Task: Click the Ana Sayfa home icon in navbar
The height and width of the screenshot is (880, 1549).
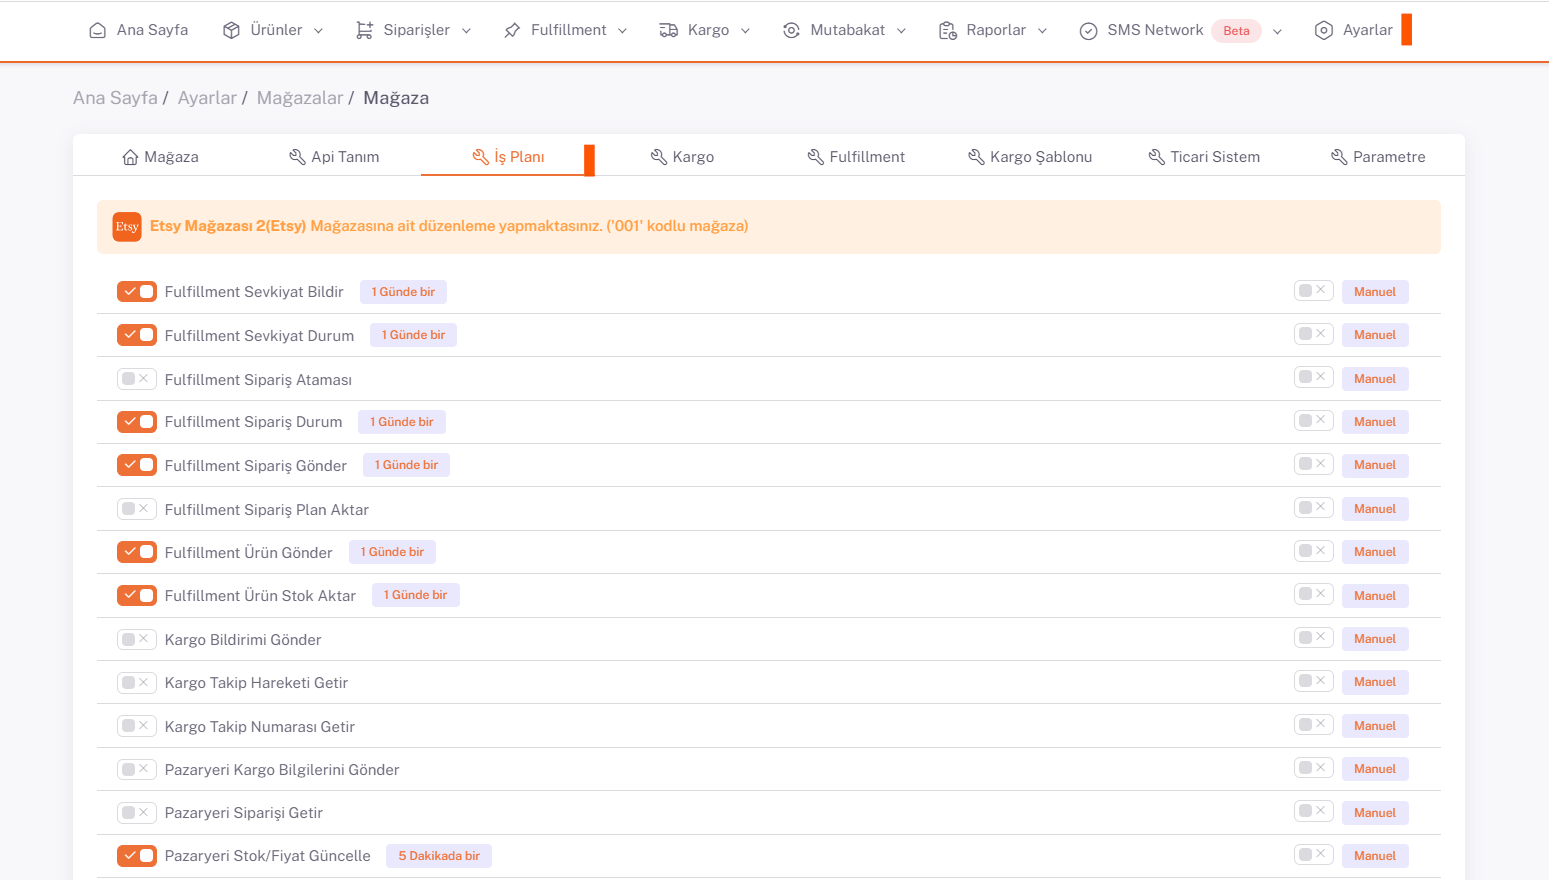Action: 98,30
